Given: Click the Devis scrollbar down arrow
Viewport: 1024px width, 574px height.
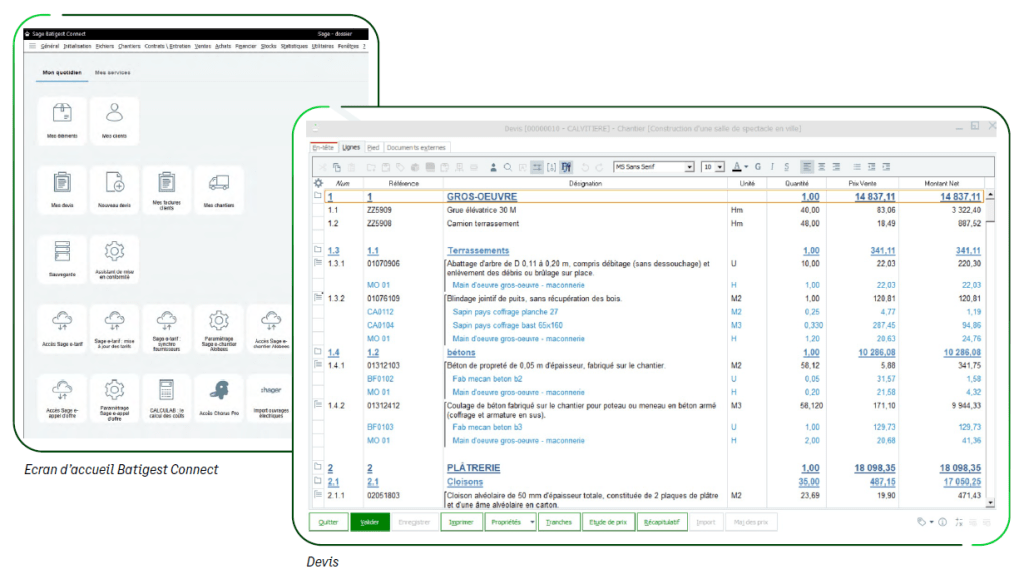Looking at the screenshot, I should tap(990, 503).
